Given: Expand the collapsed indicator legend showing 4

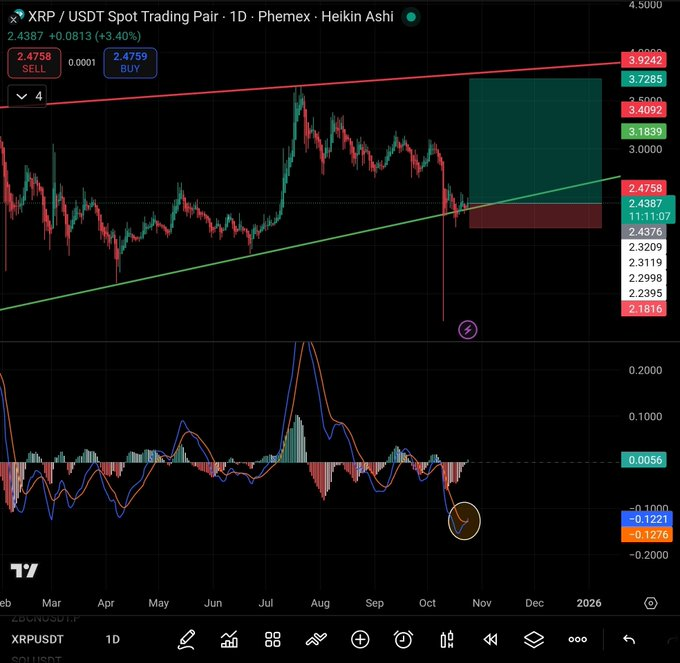Looking at the screenshot, I should (x=28, y=96).
